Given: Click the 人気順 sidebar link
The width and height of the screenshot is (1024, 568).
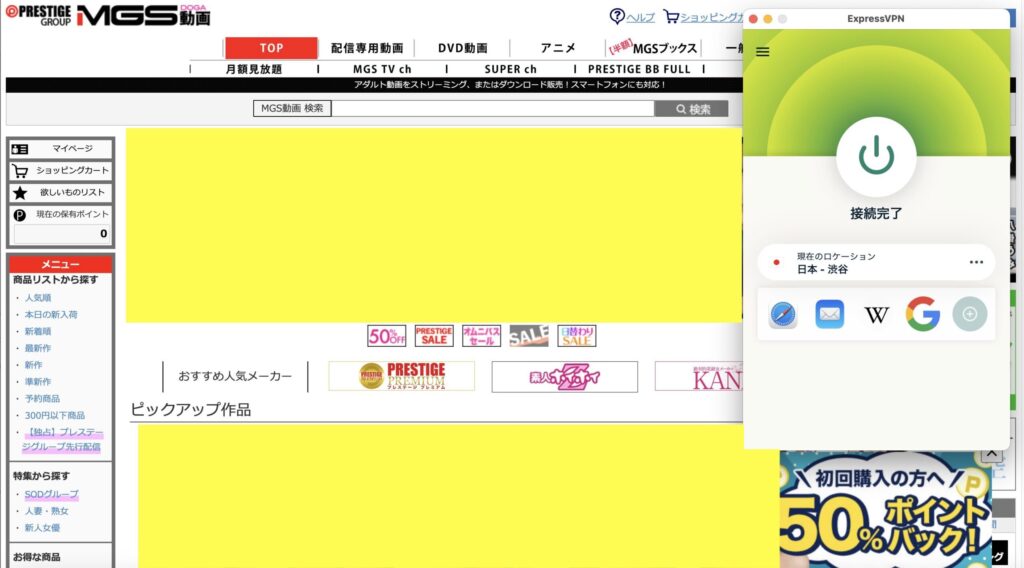Looking at the screenshot, I should [x=38, y=298].
